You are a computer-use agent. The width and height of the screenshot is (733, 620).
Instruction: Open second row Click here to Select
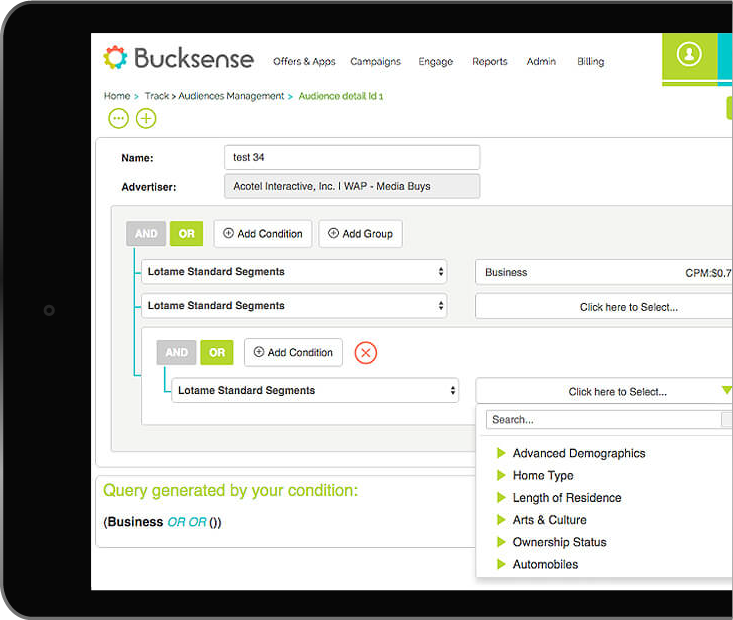[604, 307]
